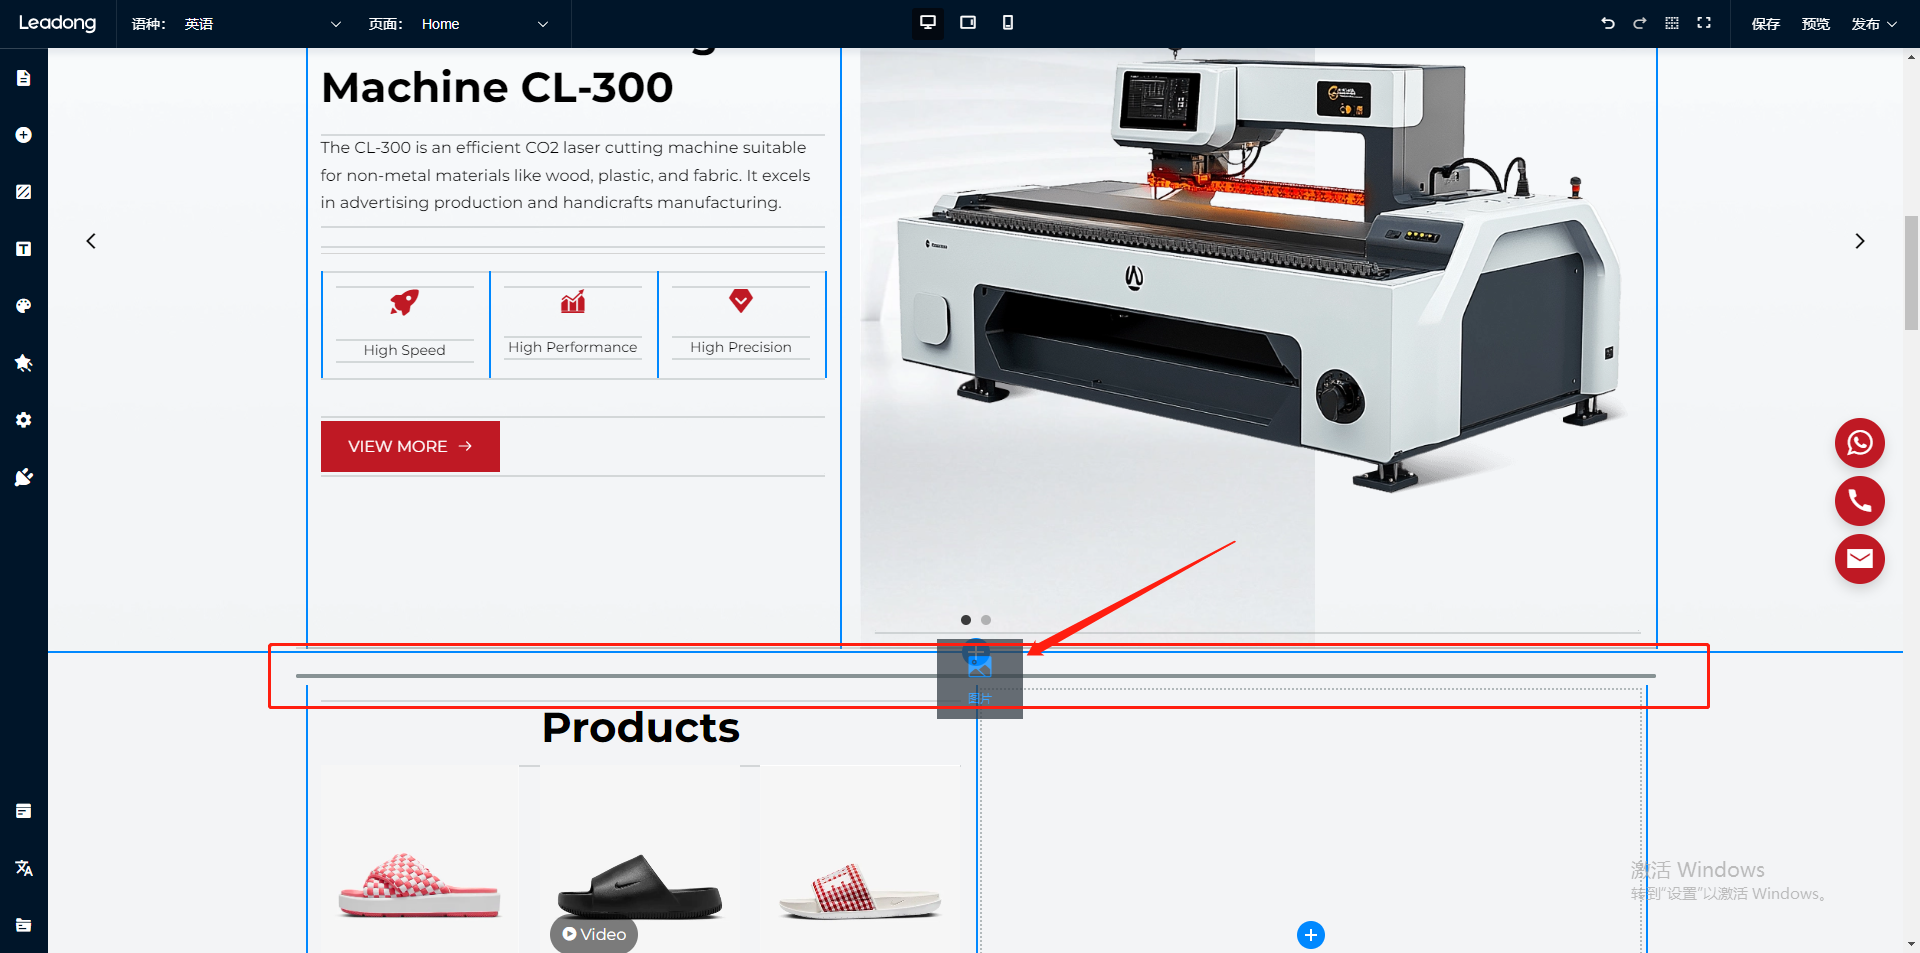1920x953 pixels.
Task: Switch to mobile device preview
Action: 1007,23
